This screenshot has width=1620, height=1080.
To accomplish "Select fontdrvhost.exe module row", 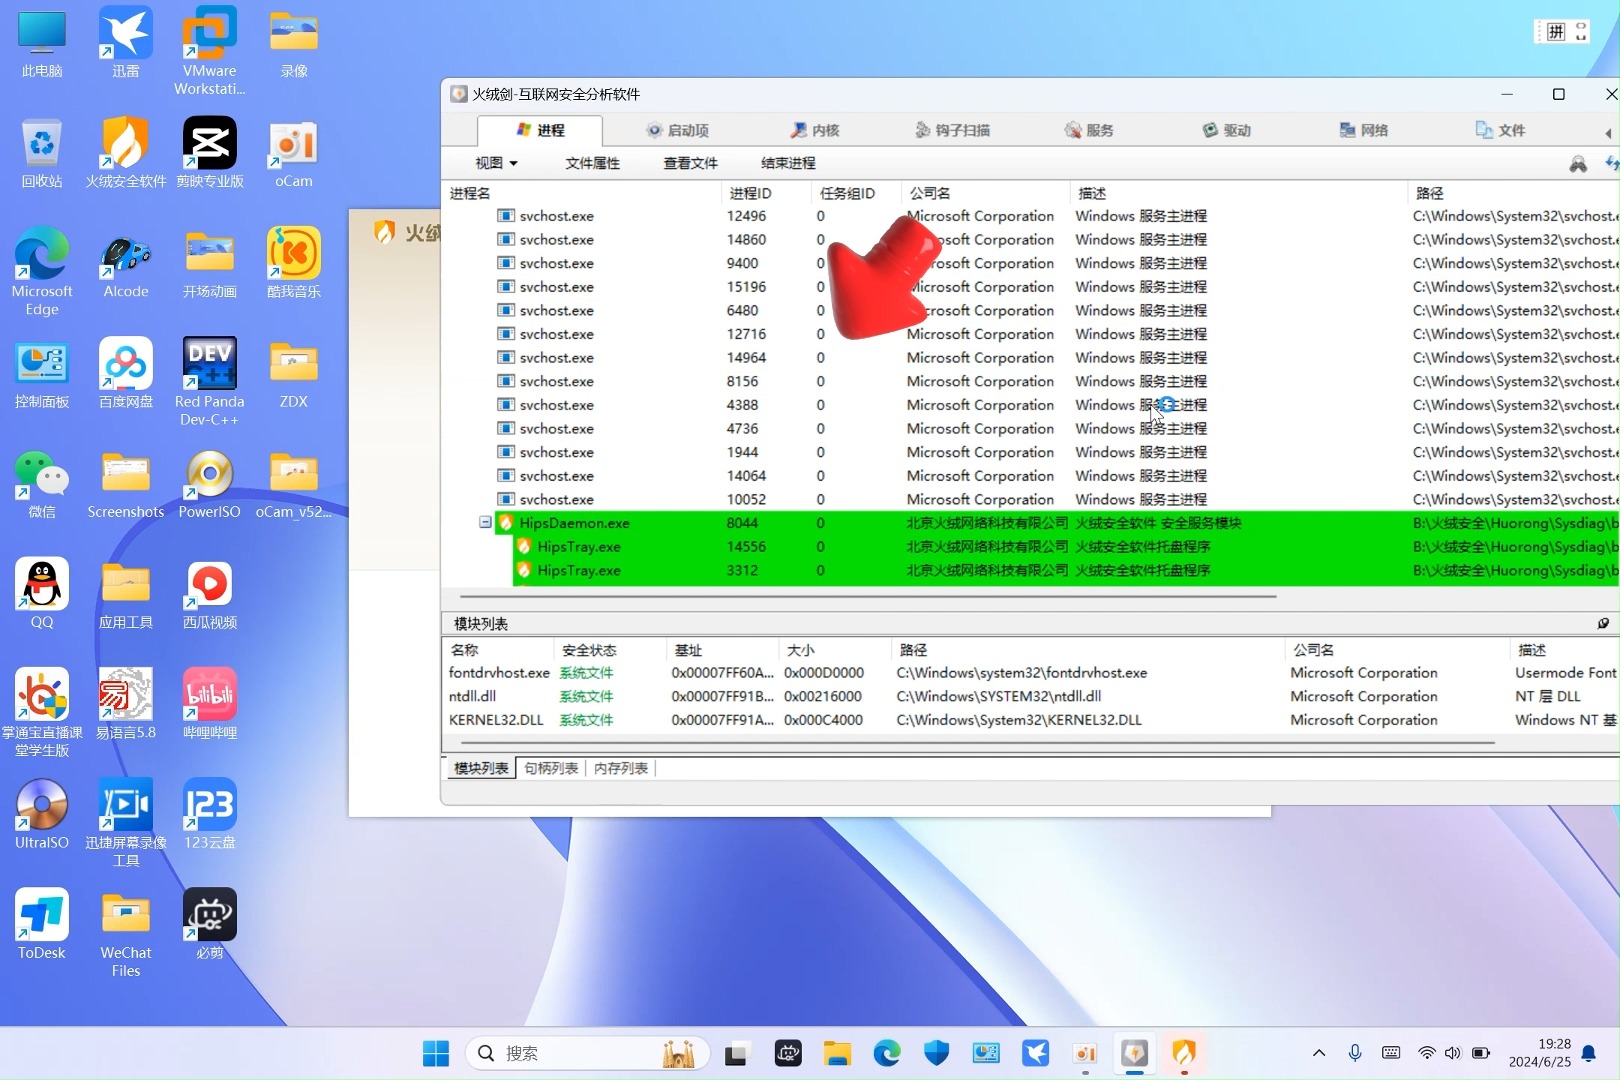I will click(1030, 673).
